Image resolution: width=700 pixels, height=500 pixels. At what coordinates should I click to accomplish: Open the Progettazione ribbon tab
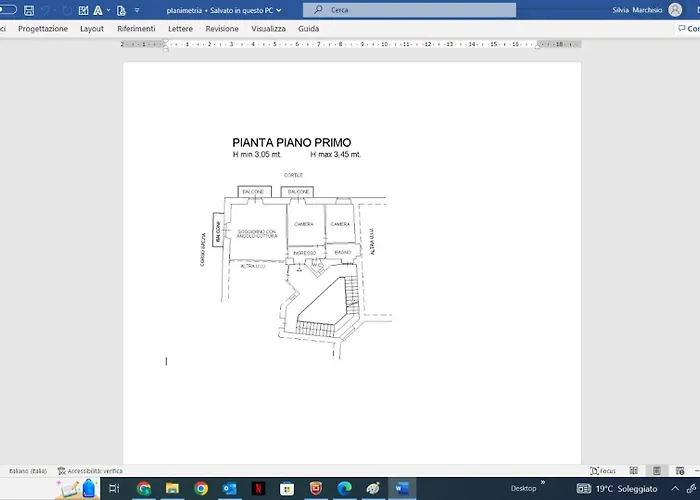coord(43,29)
